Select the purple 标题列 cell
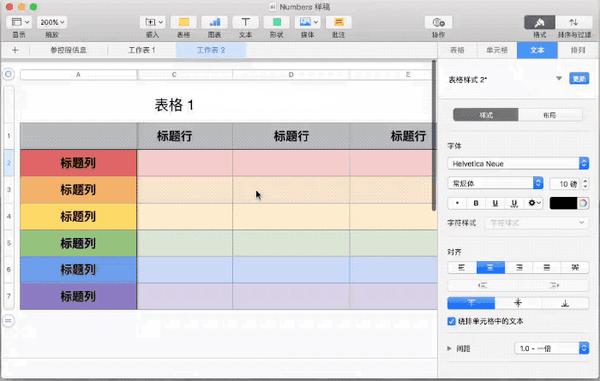This screenshot has height=381, width=600. coord(78,296)
